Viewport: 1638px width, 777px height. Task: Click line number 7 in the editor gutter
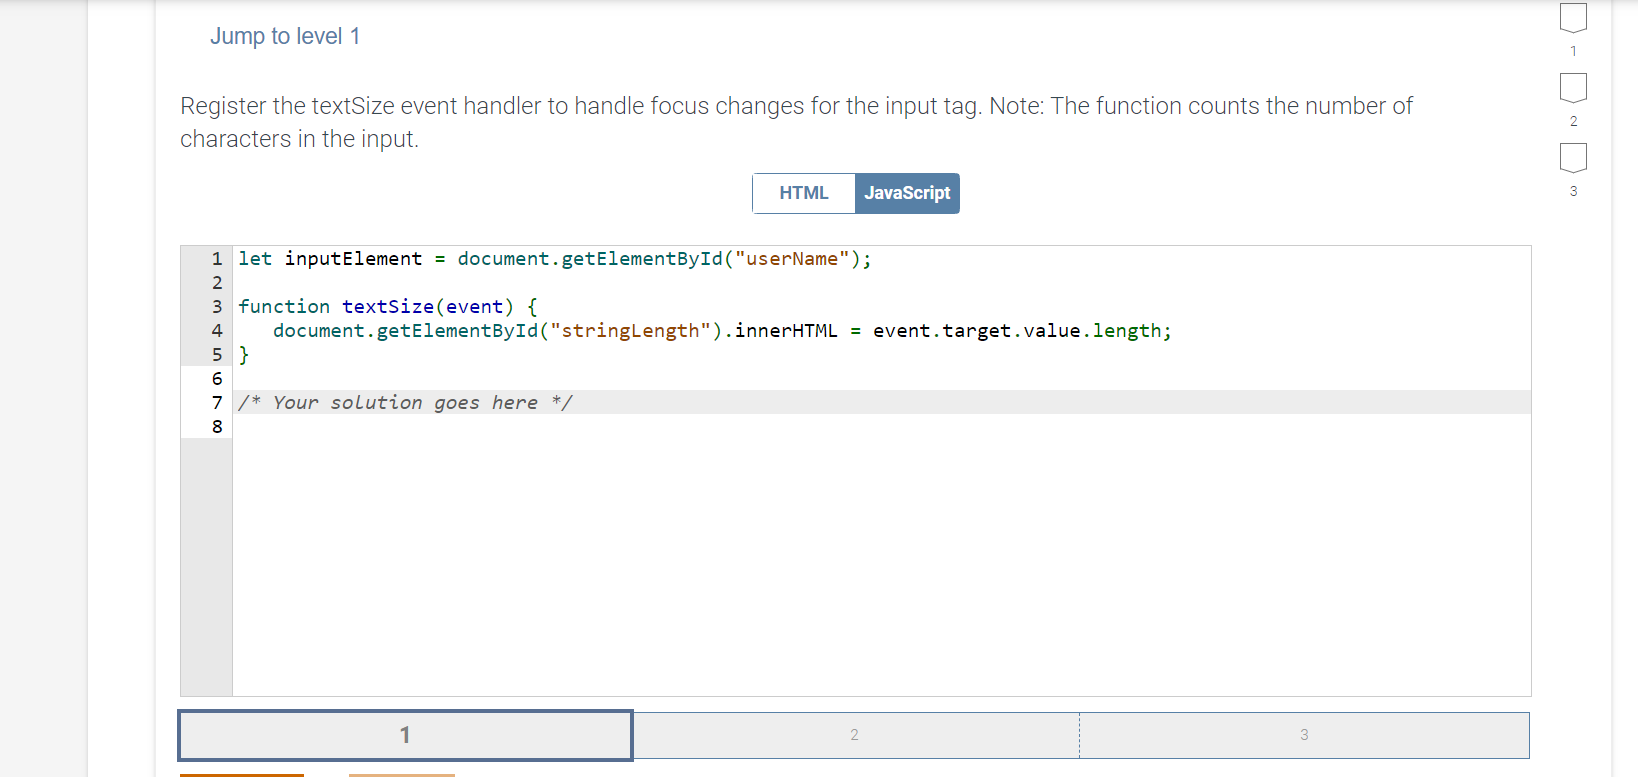click(x=217, y=402)
